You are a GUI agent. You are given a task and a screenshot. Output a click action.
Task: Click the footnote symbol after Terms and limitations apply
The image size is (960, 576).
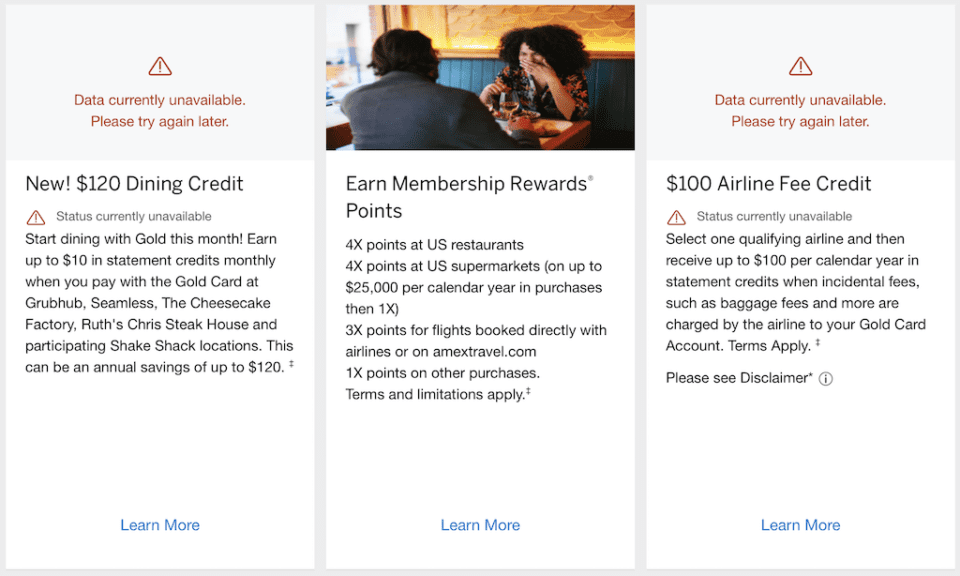527,390
